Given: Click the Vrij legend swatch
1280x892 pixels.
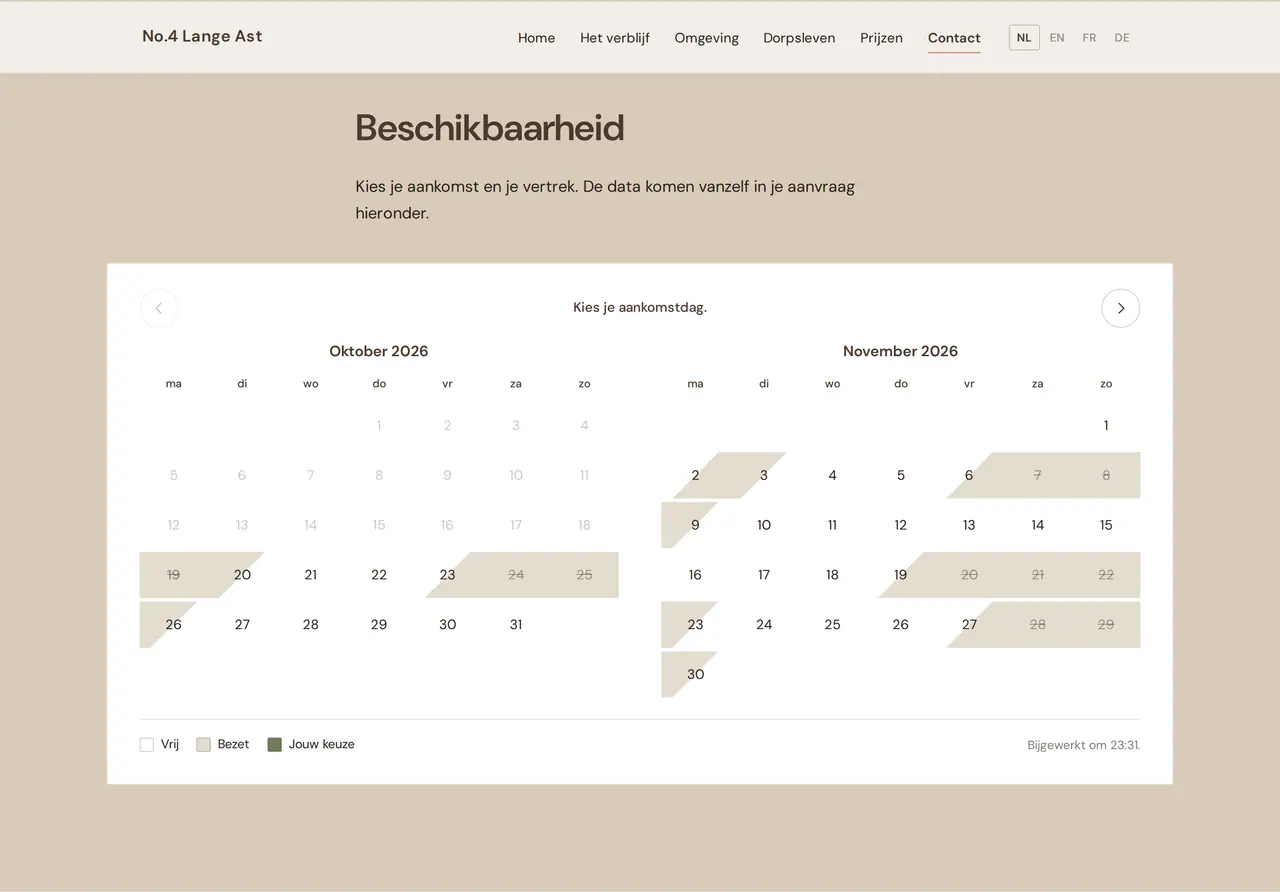Looking at the screenshot, I should pos(147,744).
